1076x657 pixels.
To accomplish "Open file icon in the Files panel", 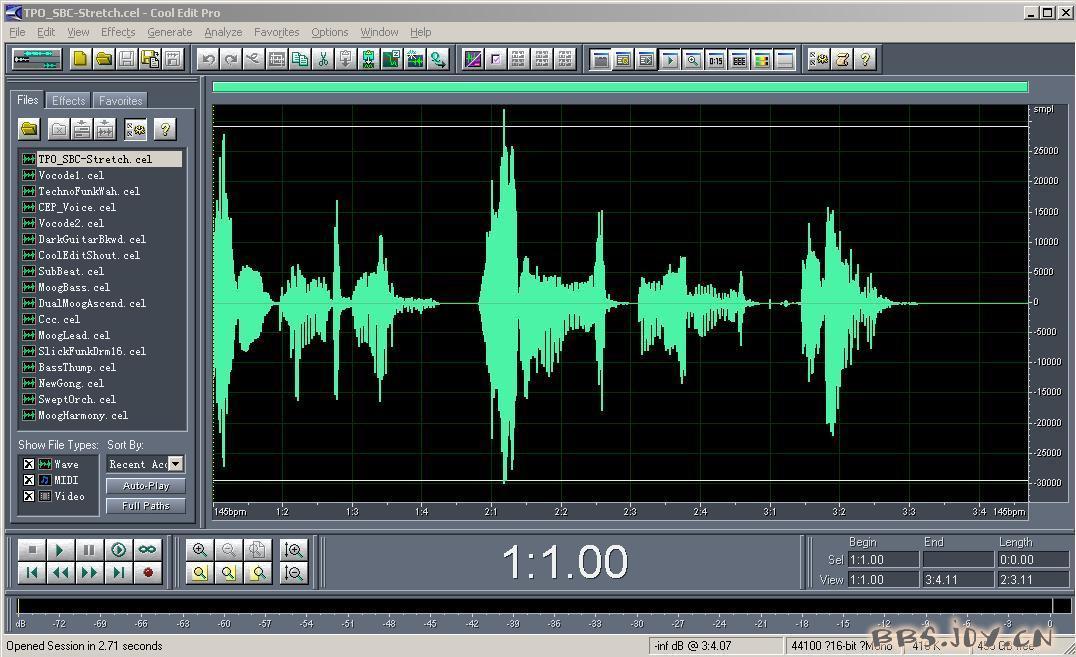I will point(29,129).
